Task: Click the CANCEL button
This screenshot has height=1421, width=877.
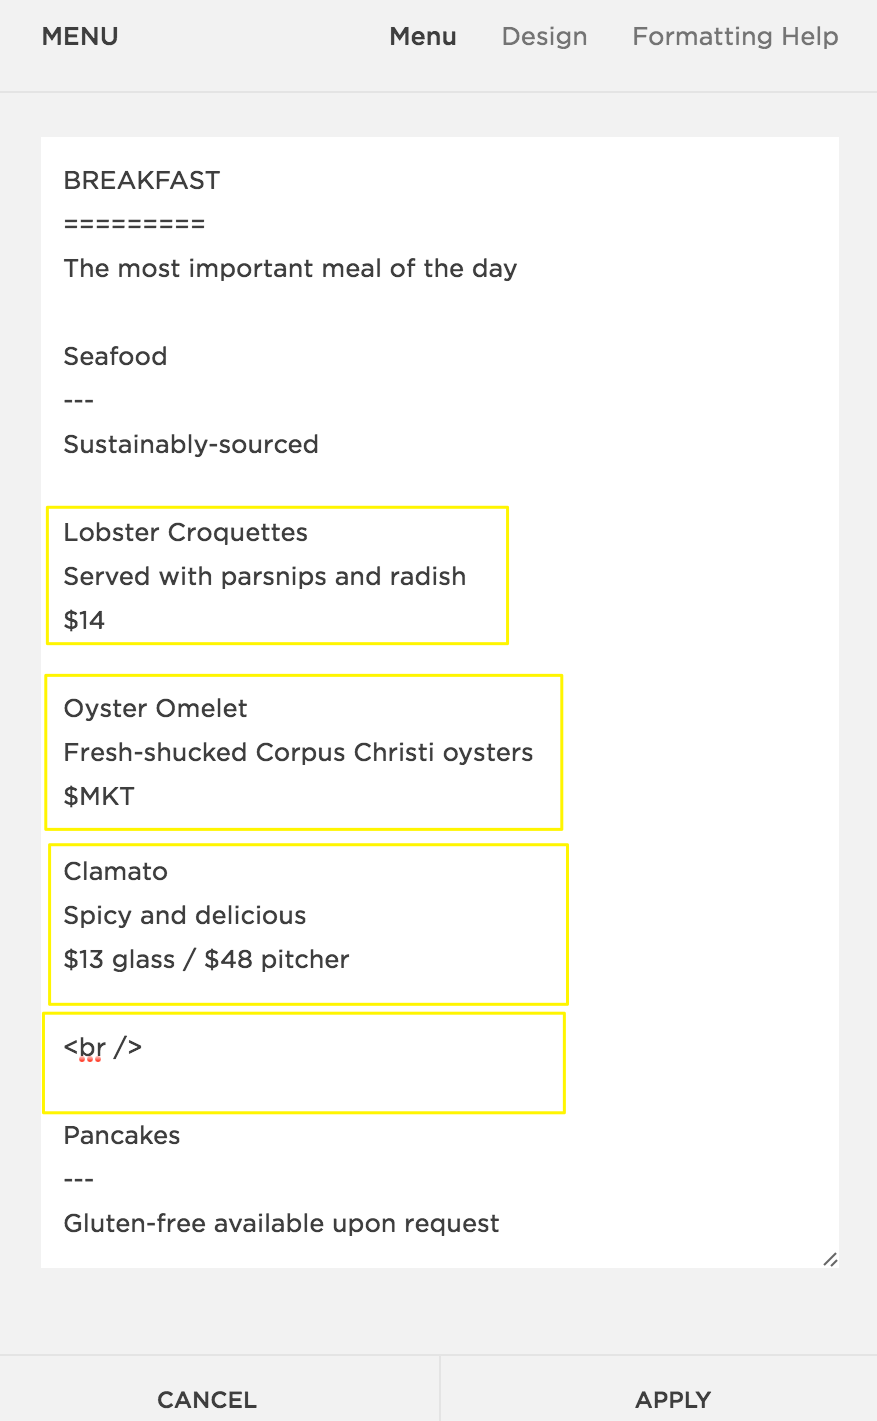Action: [207, 1399]
